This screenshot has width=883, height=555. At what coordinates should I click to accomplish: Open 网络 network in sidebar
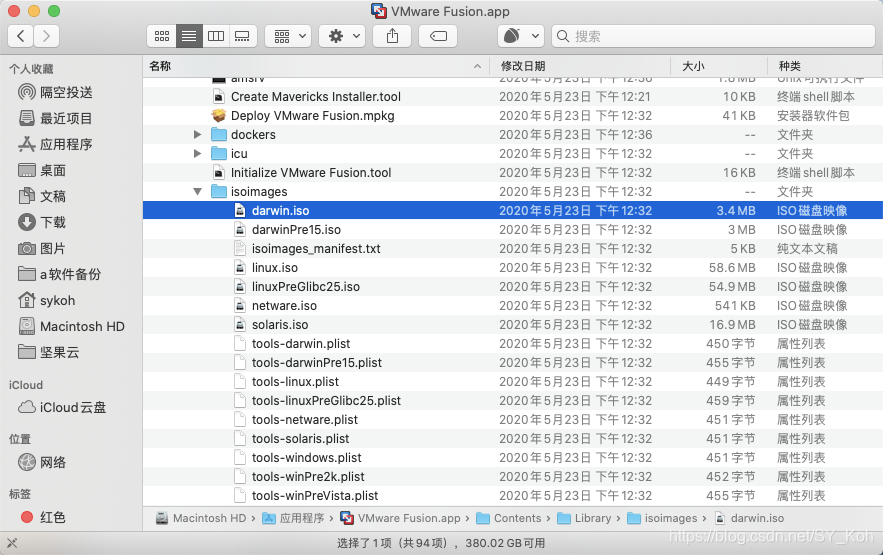tap(42, 462)
